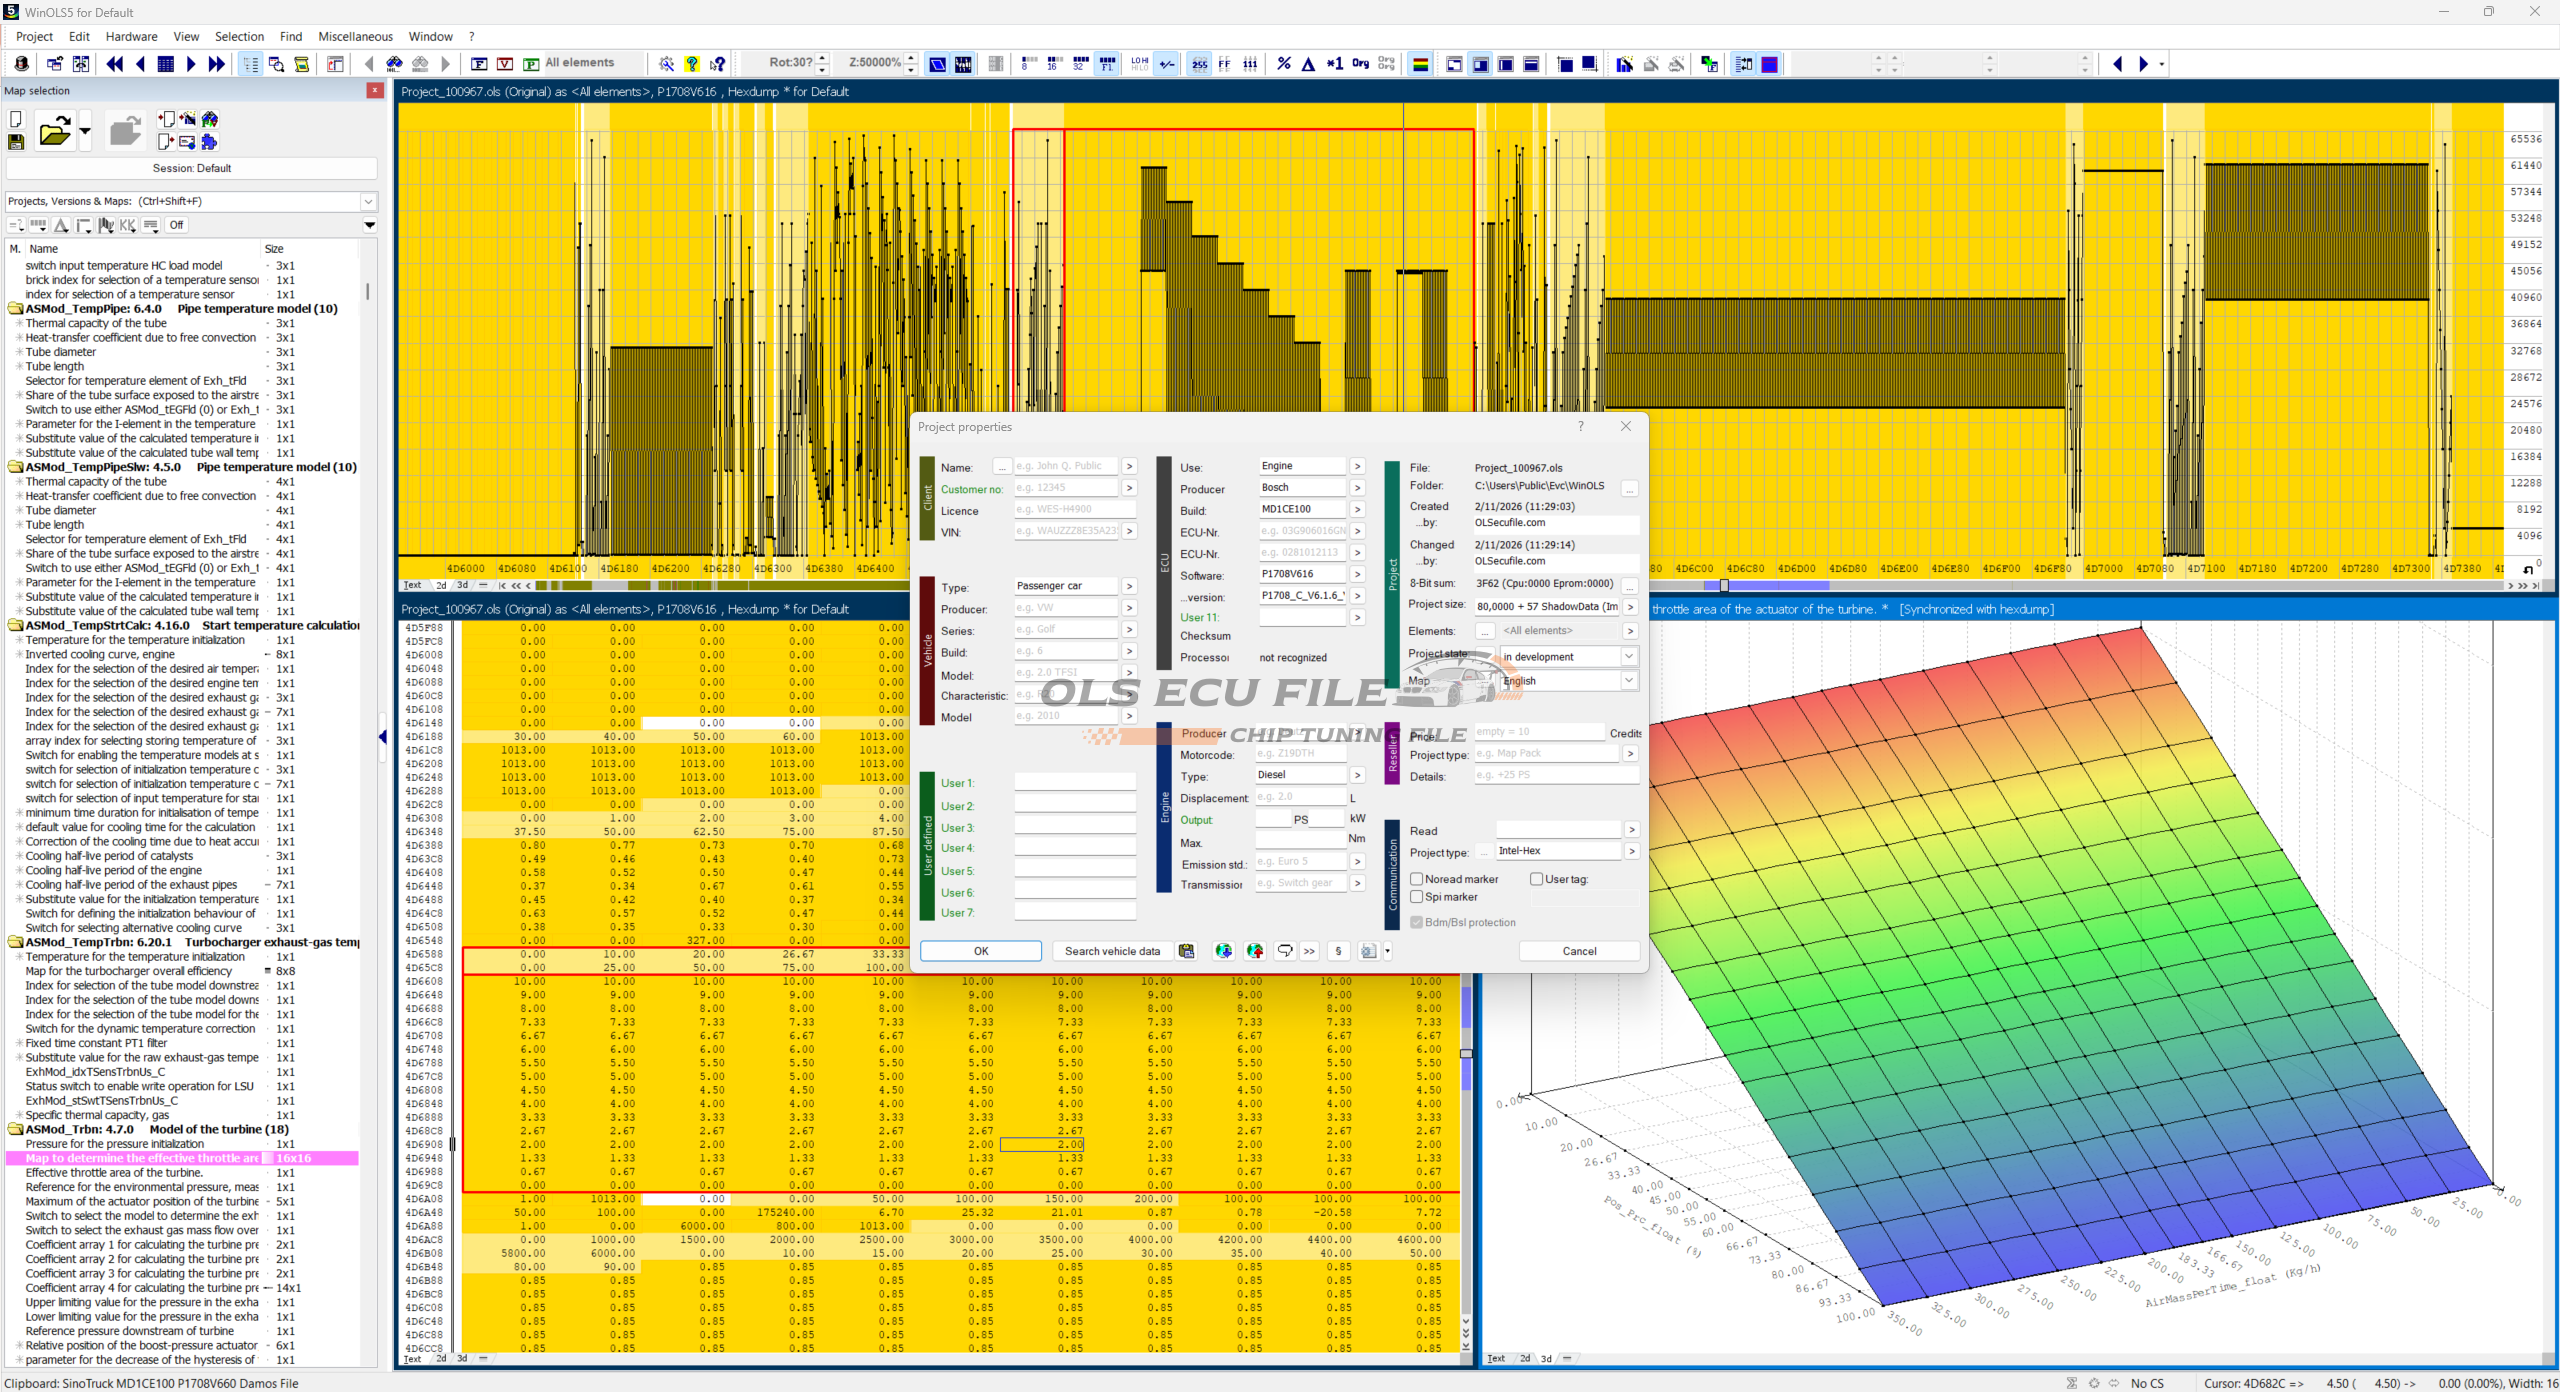Open the Miscellaneous menu
Image resolution: width=2560 pixels, height=1392 pixels.
point(355,36)
